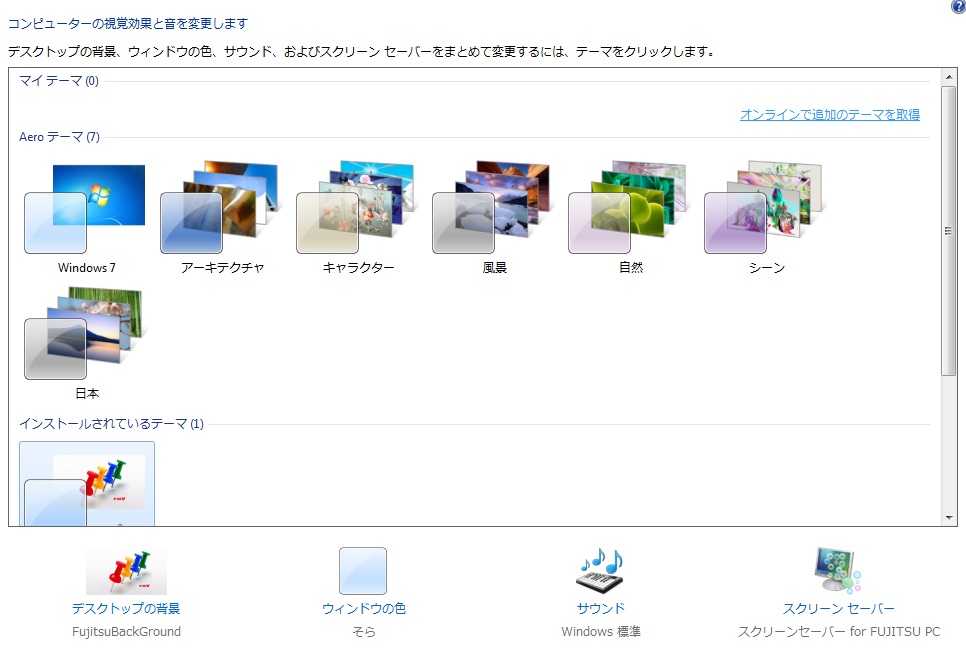966x654 pixels.
Task: Select the キャラクター theme
Action: [359, 217]
